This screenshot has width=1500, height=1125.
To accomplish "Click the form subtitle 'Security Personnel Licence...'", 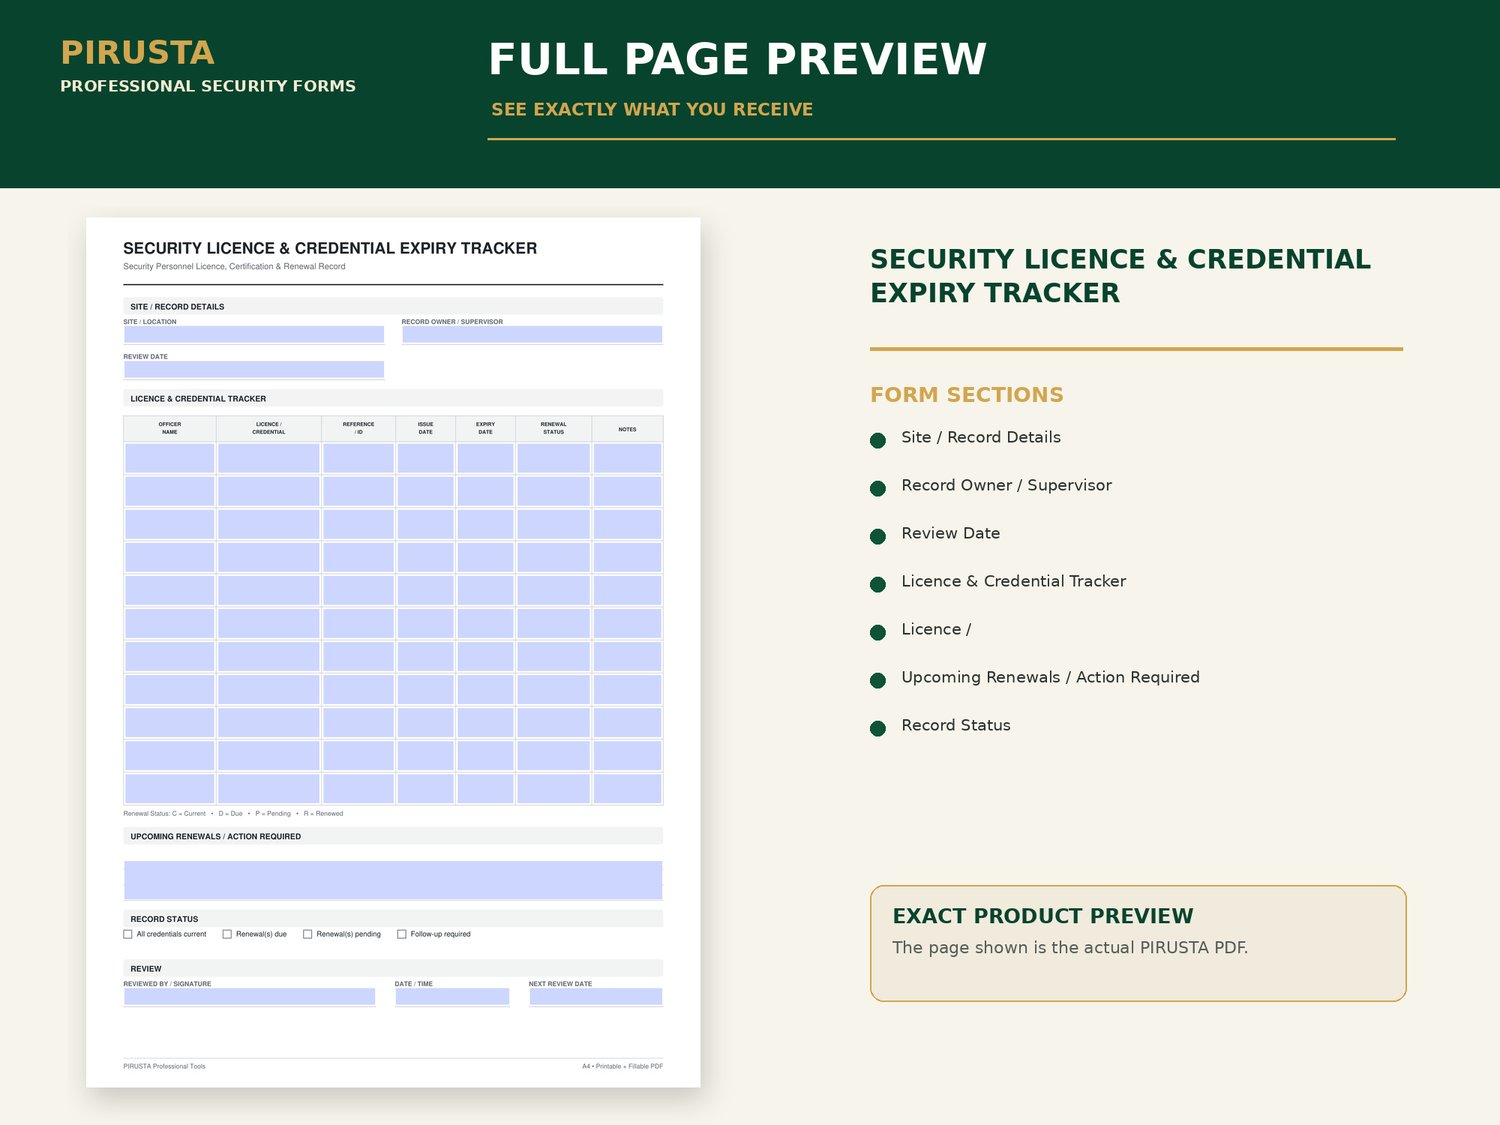I will 234,266.
